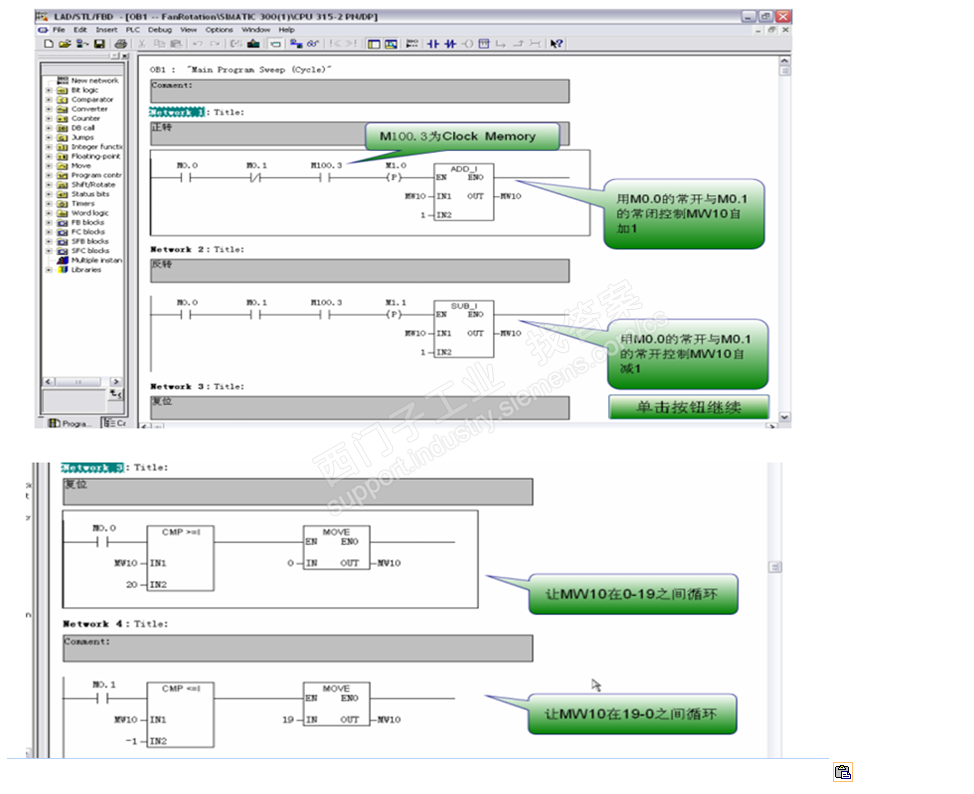Expand the Bit logic tree folder
This screenshot has height=794, width=974.
[x=49, y=90]
